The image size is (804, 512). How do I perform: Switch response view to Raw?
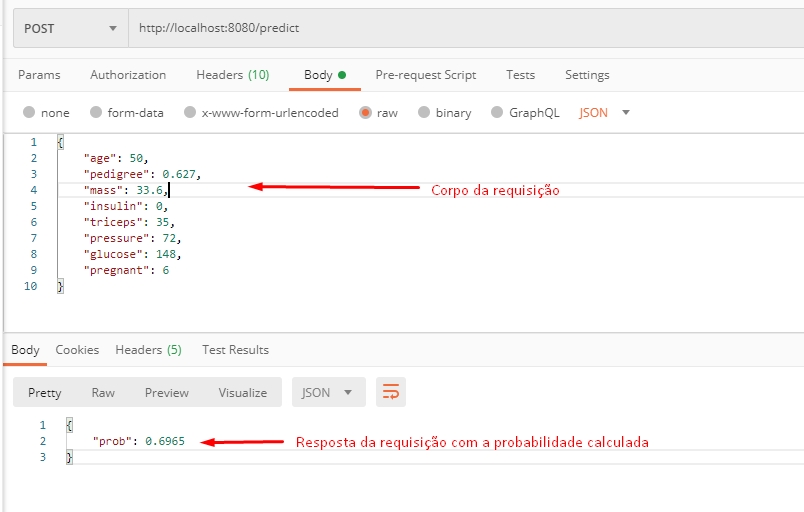tap(103, 392)
